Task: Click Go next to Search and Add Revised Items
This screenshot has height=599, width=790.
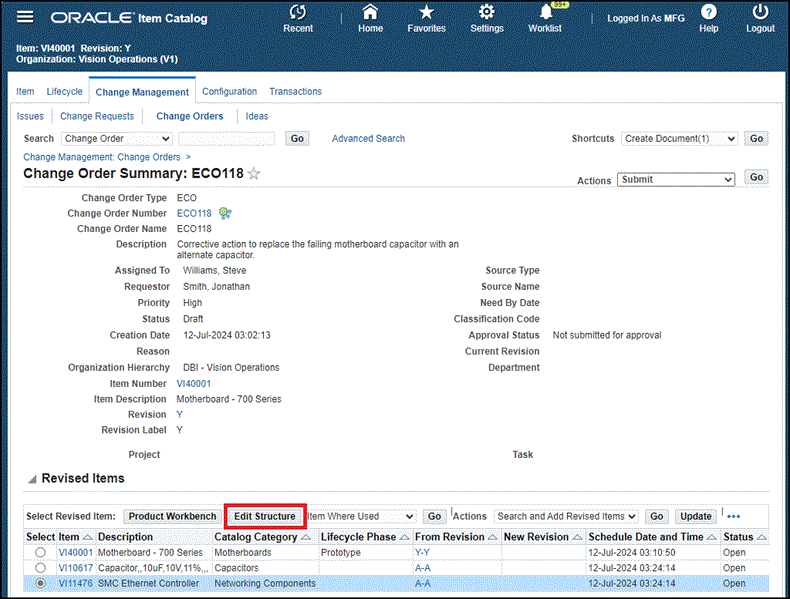Action: pos(656,516)
